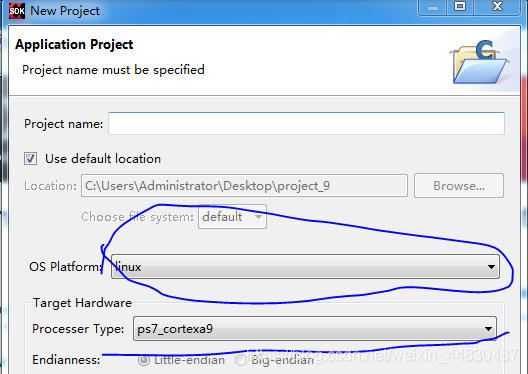Click the Location path field
528x374 pixels.
point(244,185)
